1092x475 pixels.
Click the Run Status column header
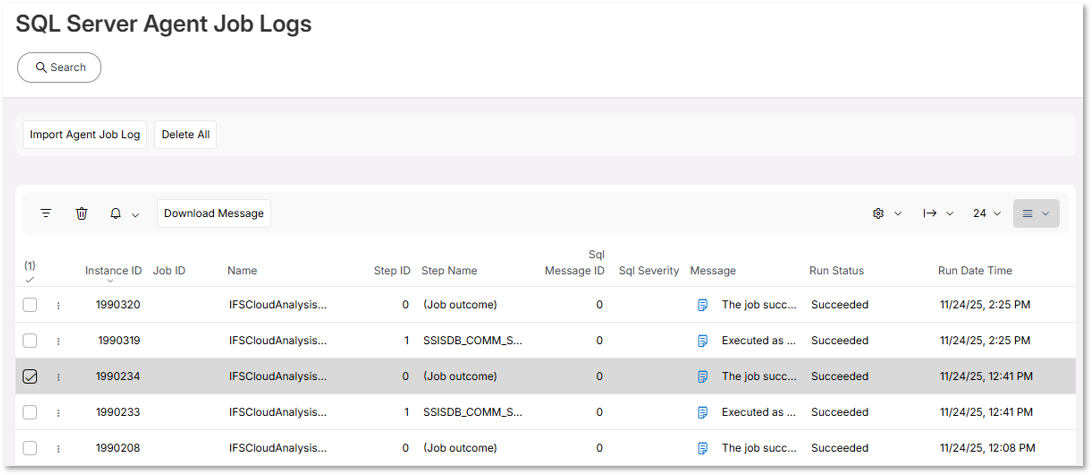tap(836, 271)
